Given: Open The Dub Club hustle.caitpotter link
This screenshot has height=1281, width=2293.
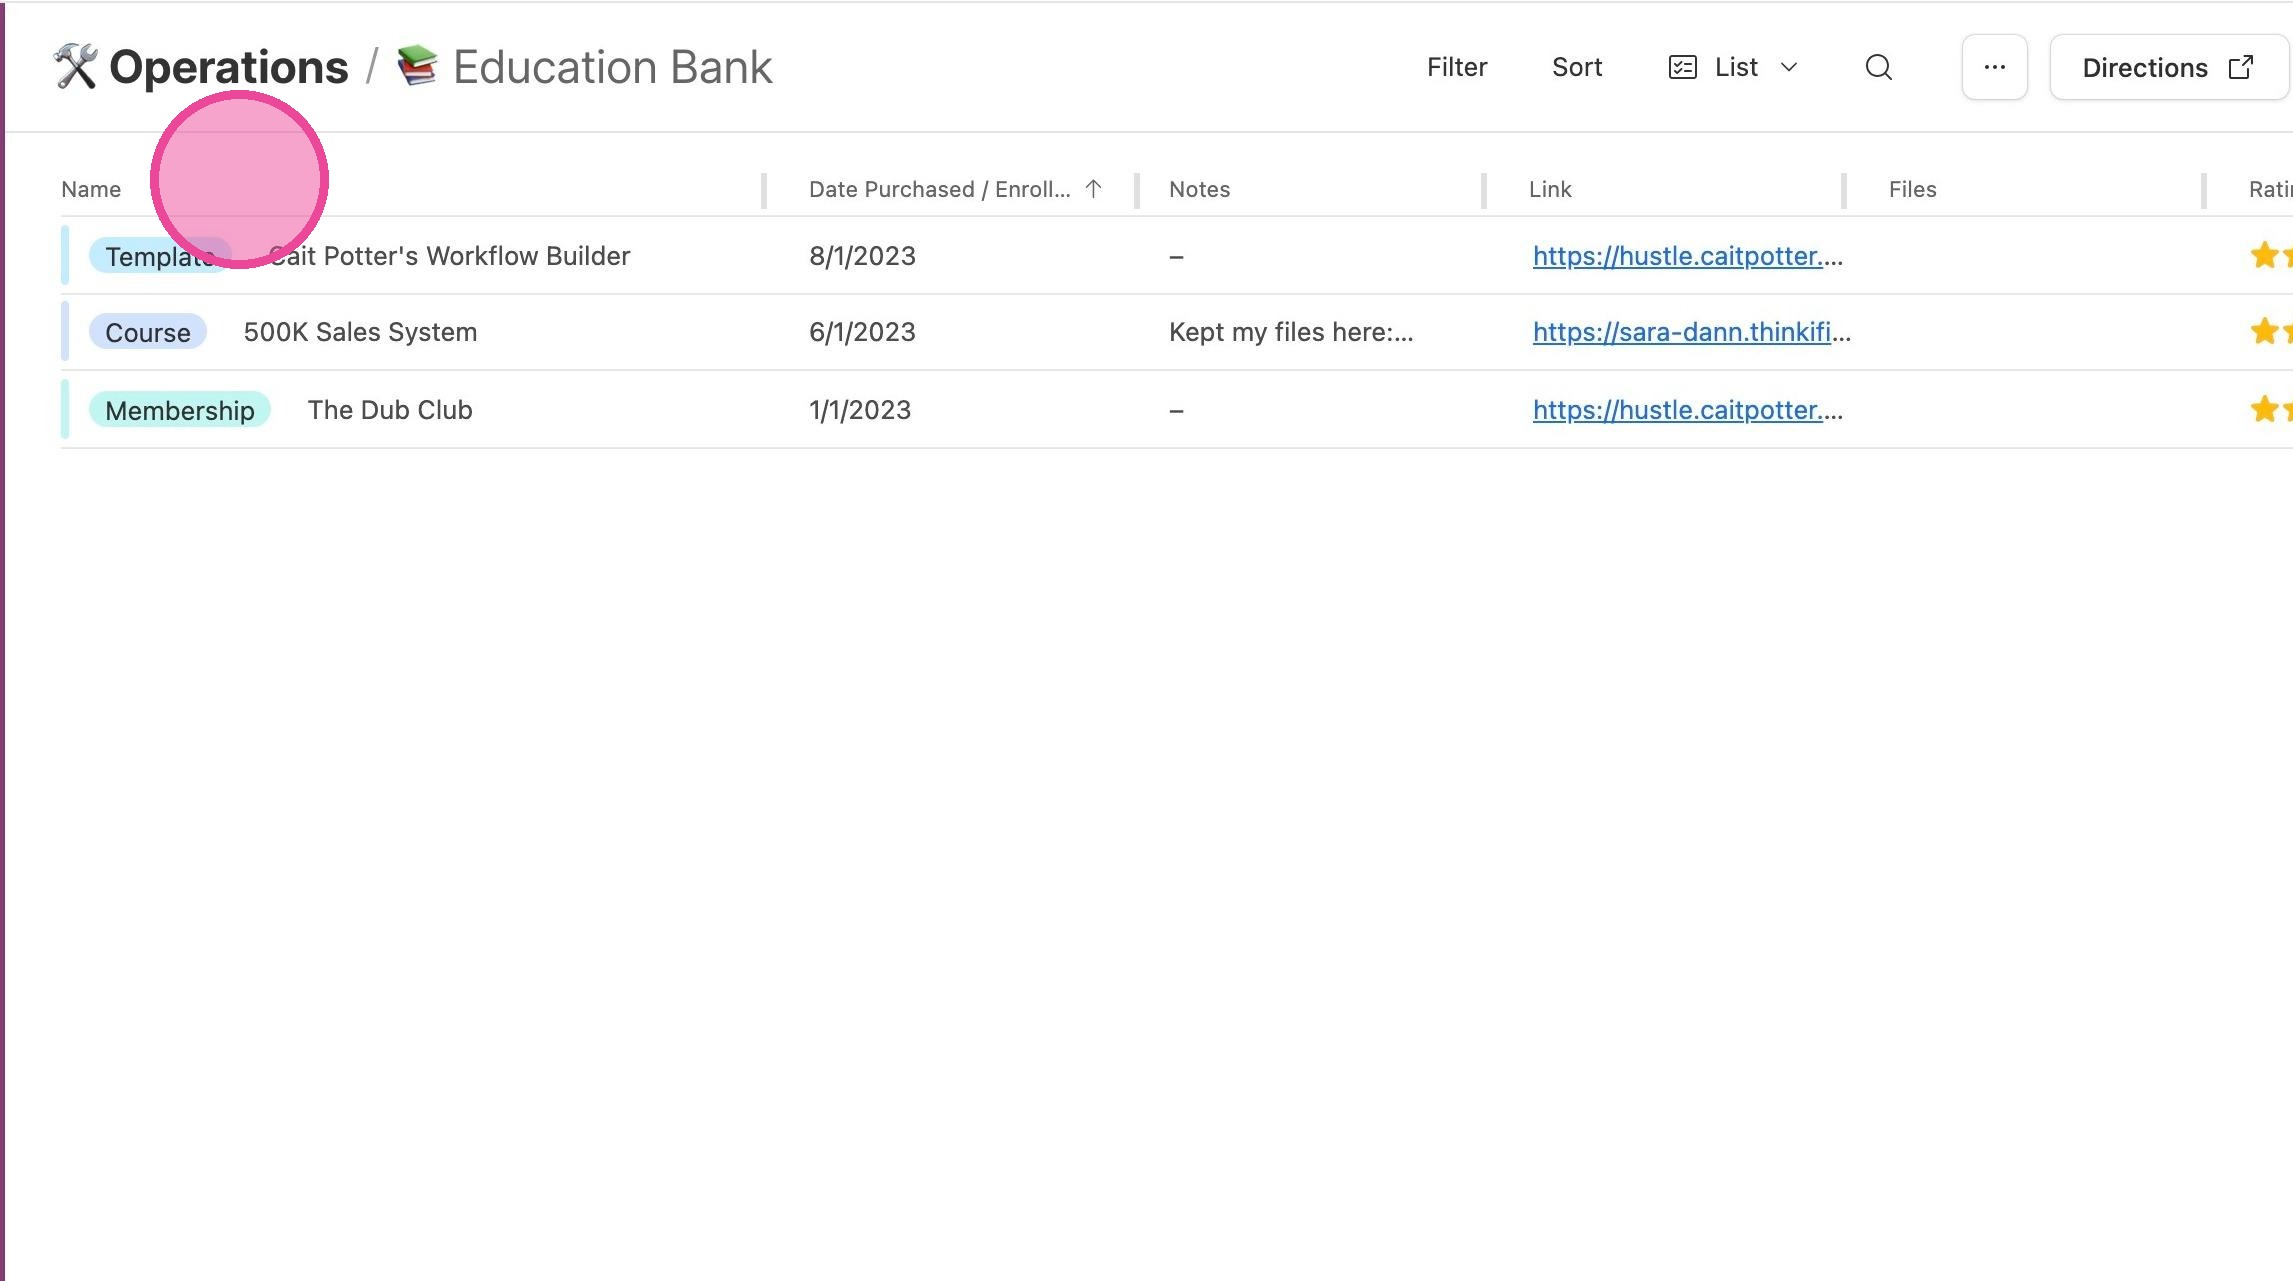Looking at the screenshot, I should (1687, 410).
